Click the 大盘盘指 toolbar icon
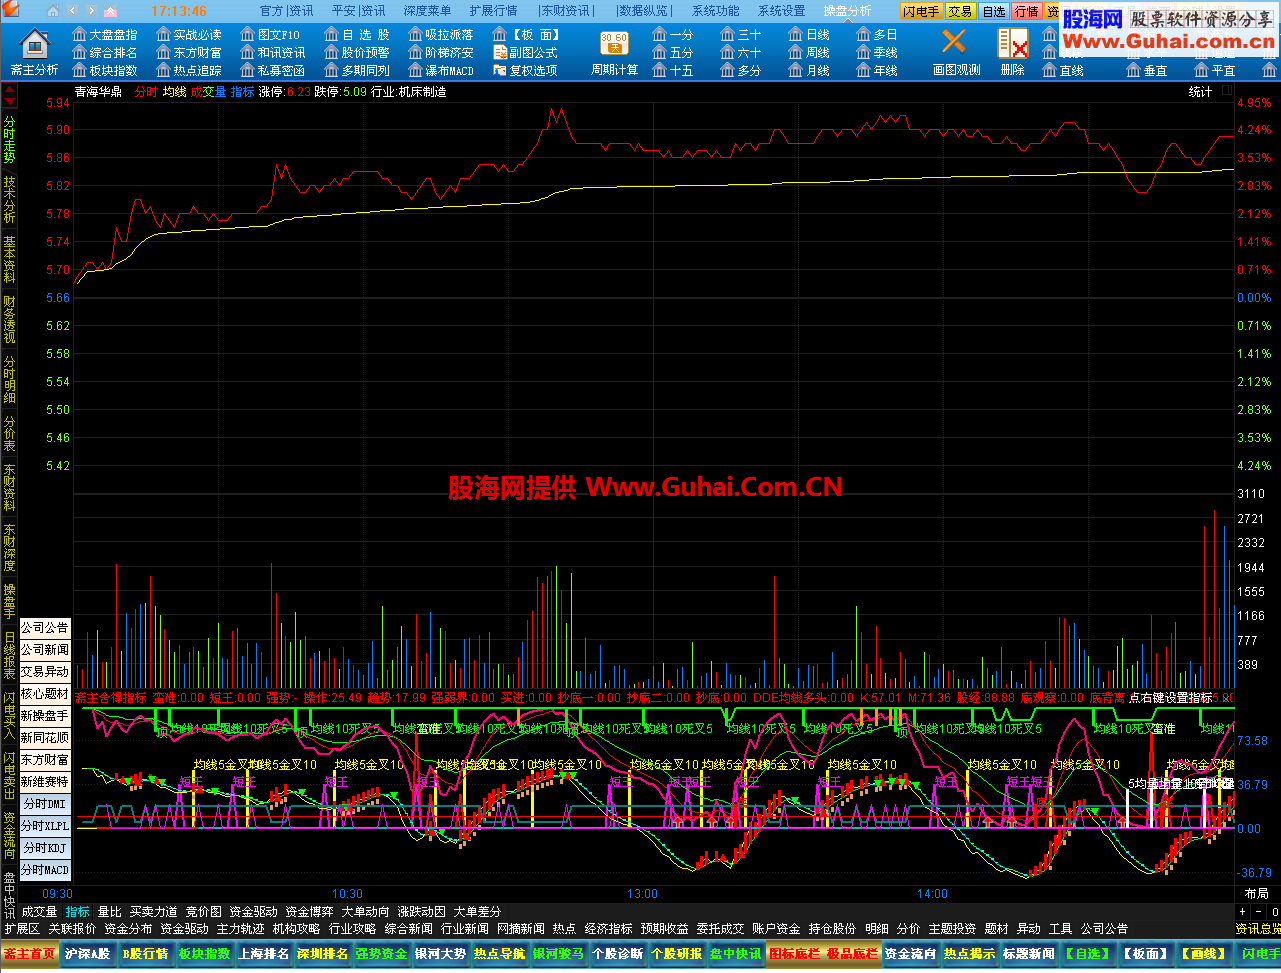This screenshot has width=1281, height=973. click(x=105, y=34)
